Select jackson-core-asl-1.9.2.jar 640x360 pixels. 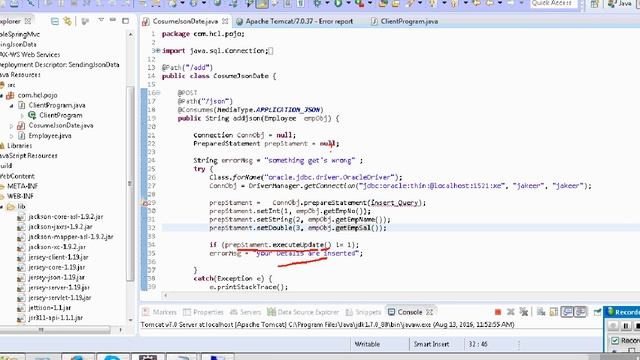tap(65, 217)
